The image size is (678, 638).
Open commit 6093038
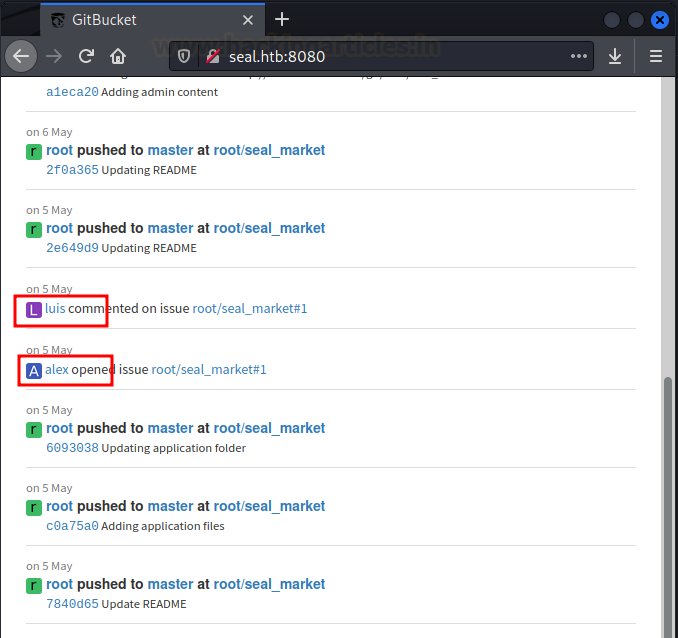(72, 448)
